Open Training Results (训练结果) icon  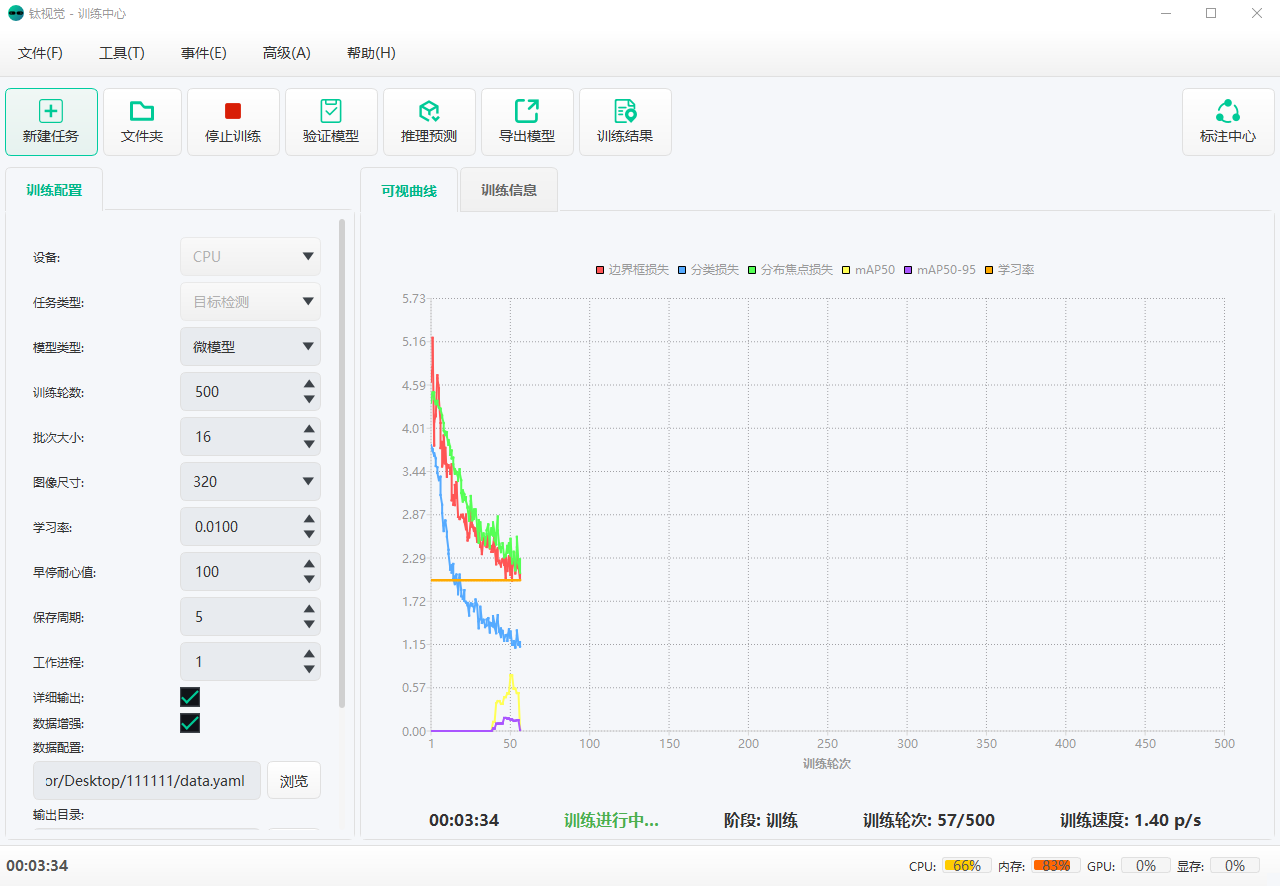click(x=625, y=122)
